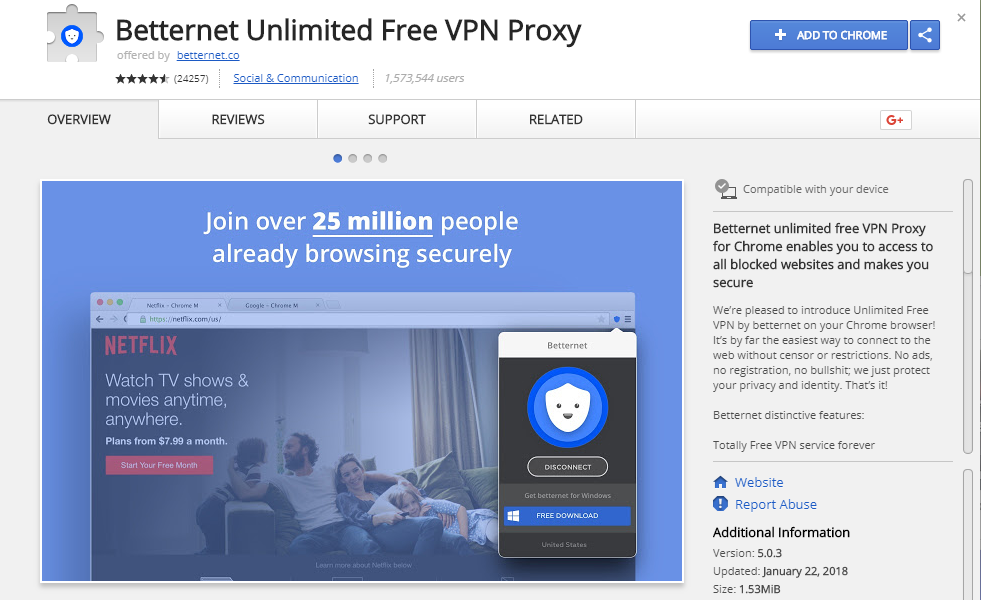This screenshot has width=981, height=600.
Task: Select the first carousel dot
Action: pos(338,158)
